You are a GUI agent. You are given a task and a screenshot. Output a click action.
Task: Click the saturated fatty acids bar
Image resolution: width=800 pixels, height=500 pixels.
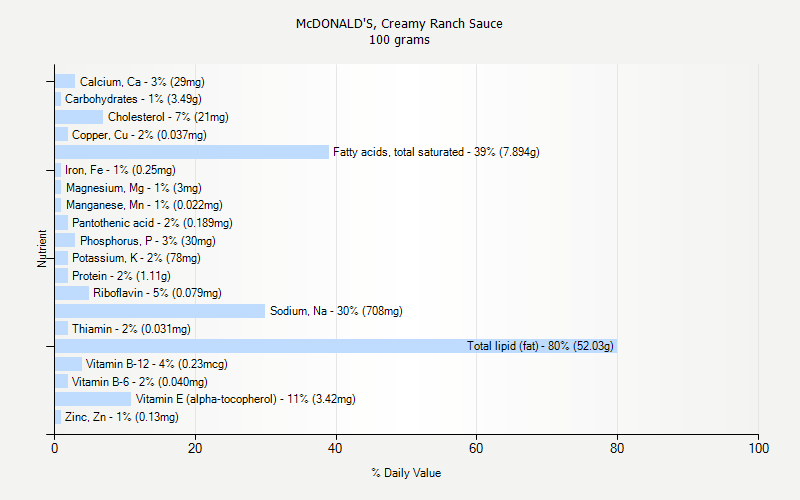[192, 152]
